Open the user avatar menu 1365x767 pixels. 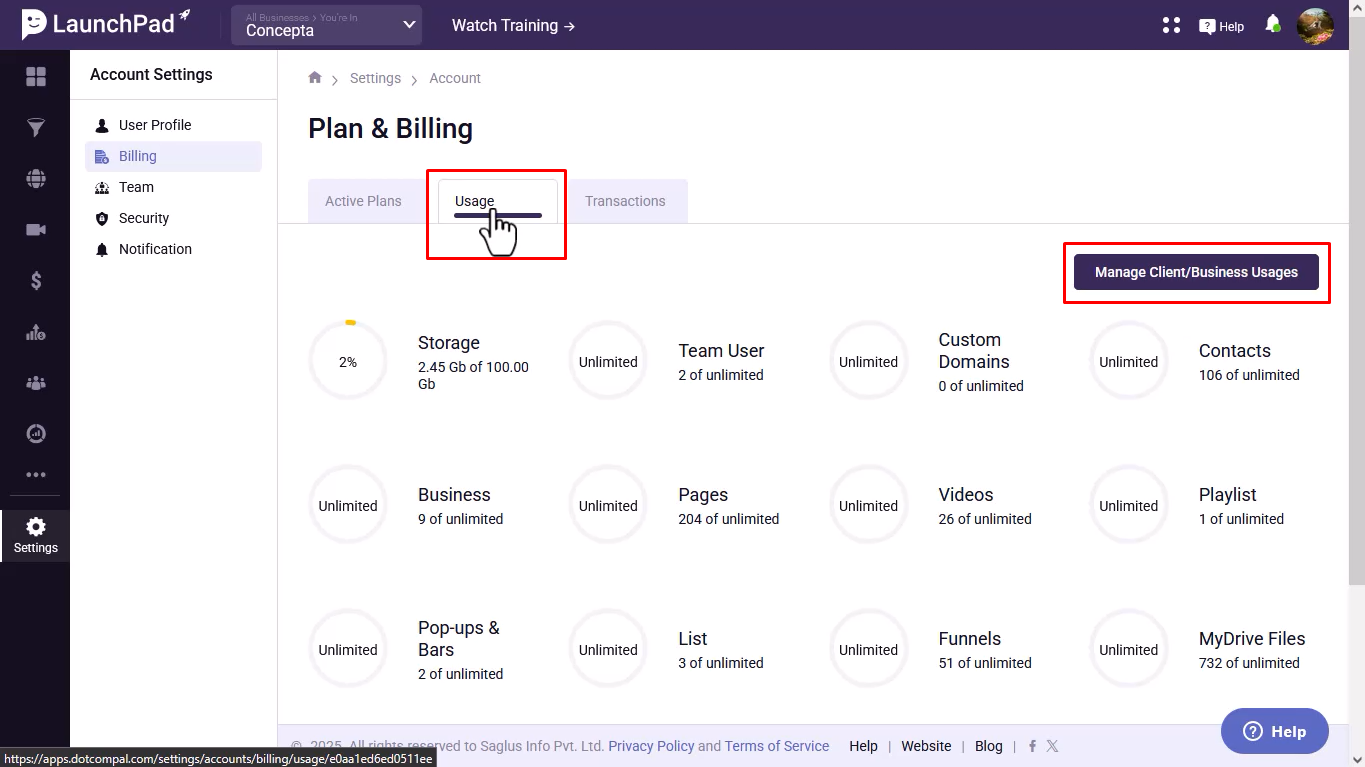pyautogui.click(x=1315, y=26)
